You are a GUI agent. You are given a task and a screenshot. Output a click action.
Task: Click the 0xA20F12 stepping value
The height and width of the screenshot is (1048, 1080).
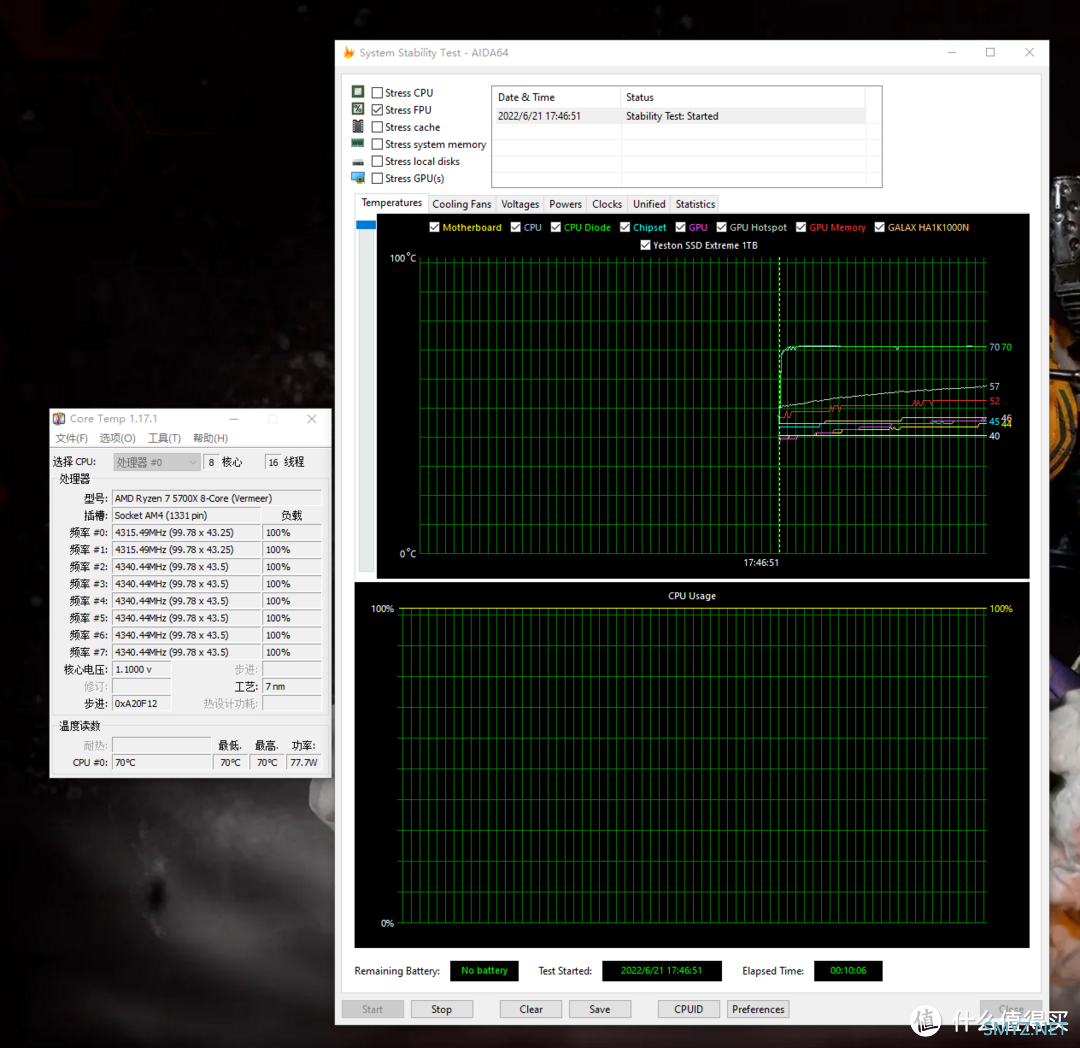tap(142, 704)
